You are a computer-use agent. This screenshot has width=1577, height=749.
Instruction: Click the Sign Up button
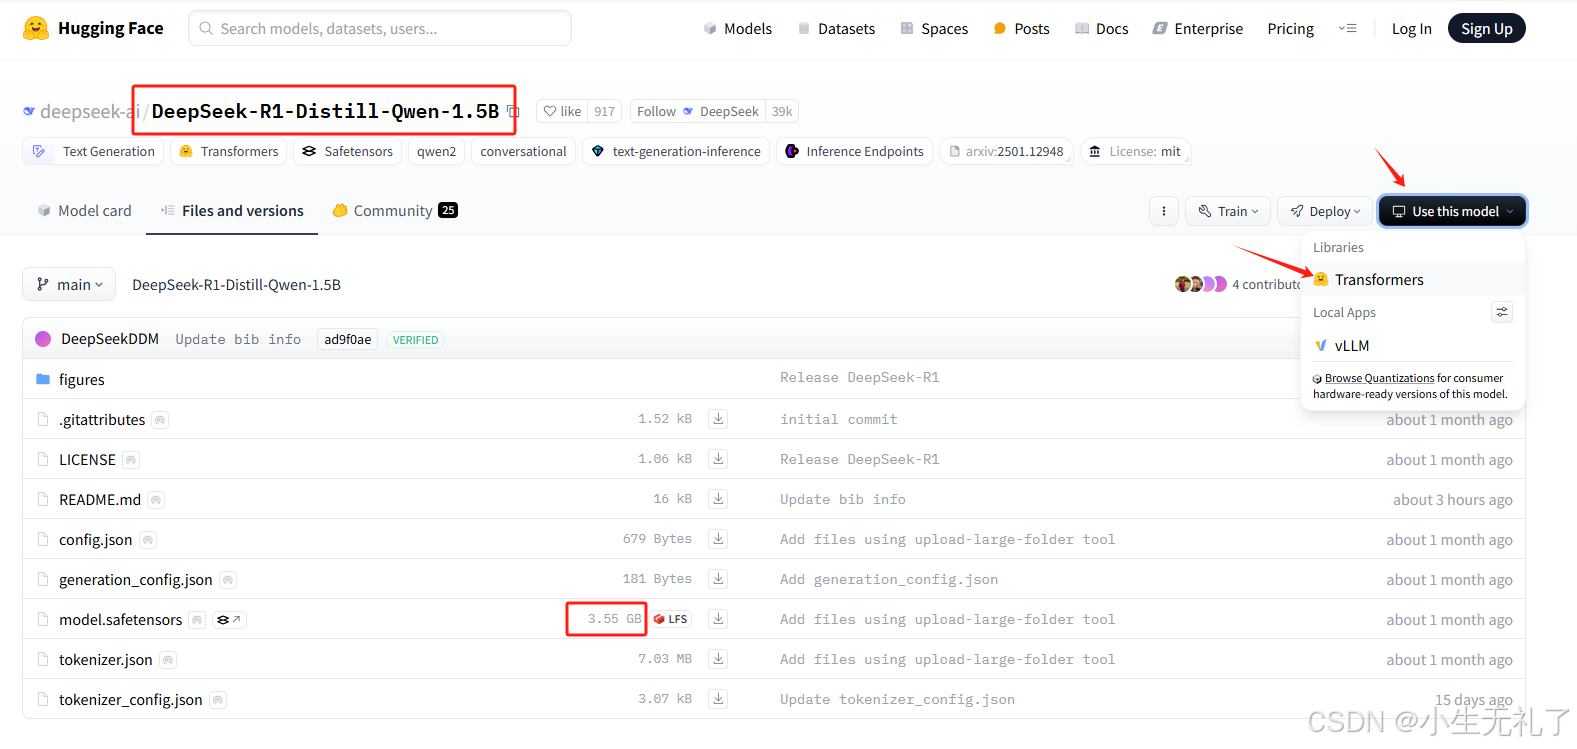pos(1486,28)
